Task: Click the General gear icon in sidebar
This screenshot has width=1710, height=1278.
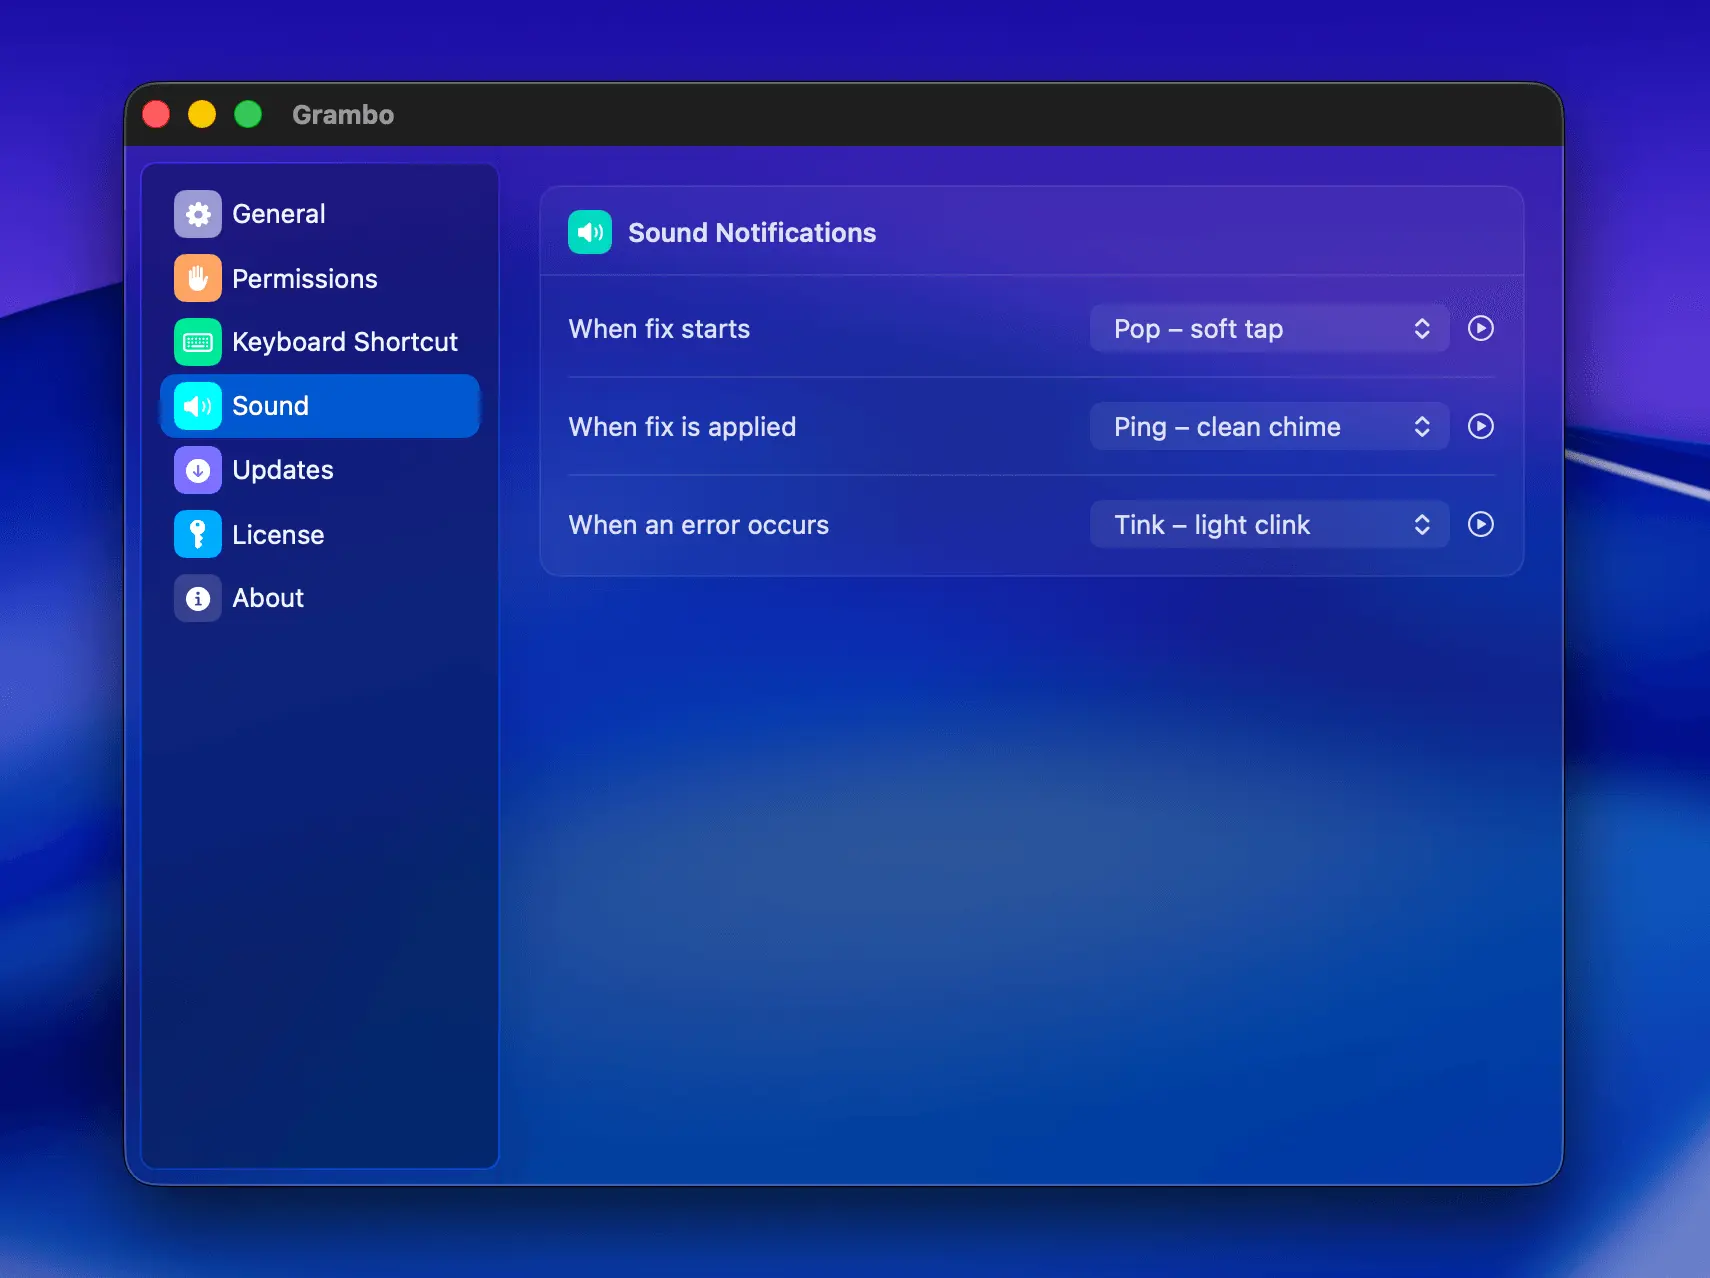Action: tap(198, 214)
